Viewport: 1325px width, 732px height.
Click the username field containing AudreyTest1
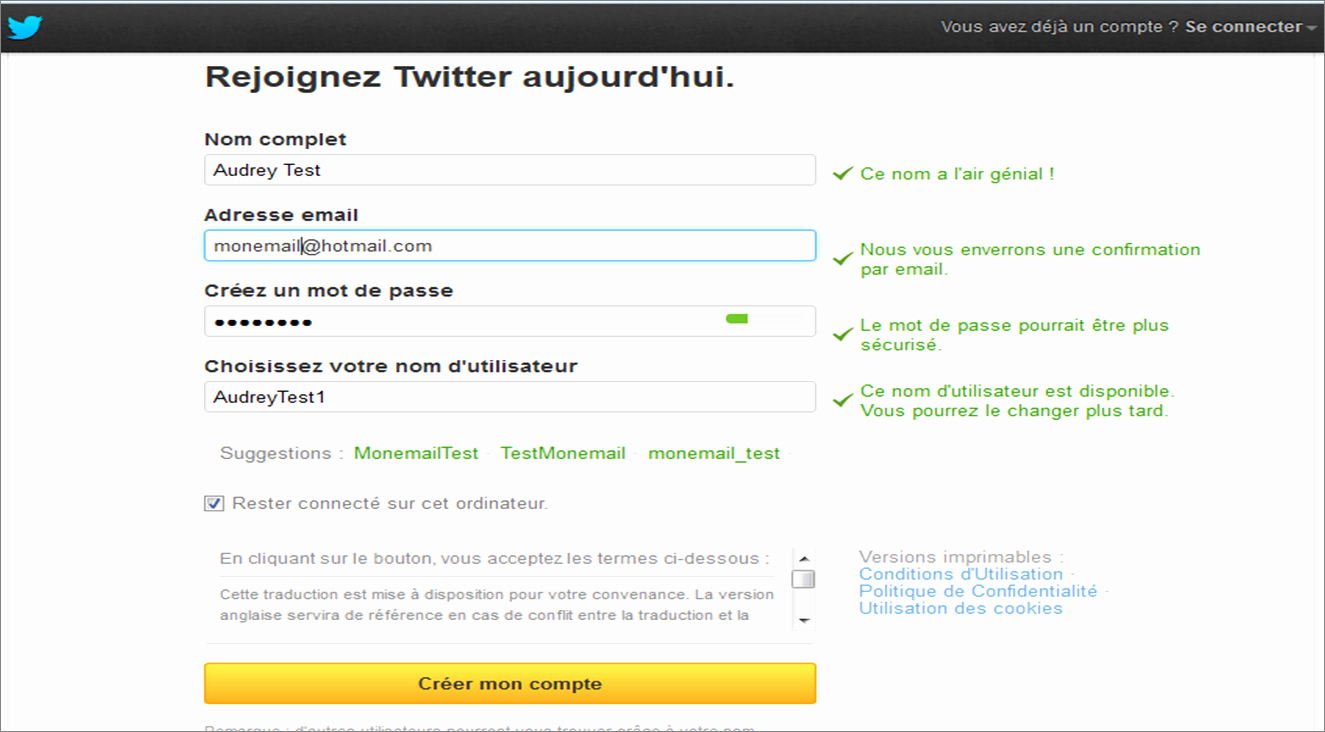(x=510, y=397)
